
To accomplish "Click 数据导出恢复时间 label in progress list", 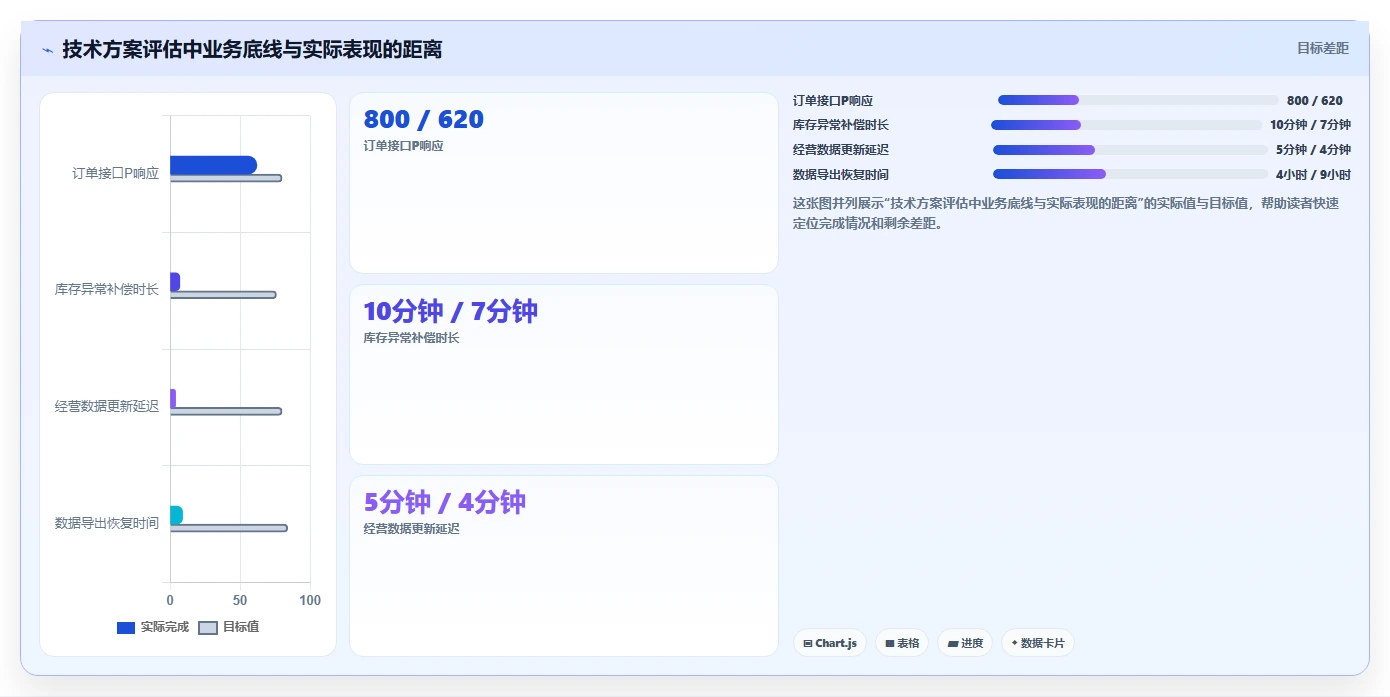I will click(x=841, y=175).
